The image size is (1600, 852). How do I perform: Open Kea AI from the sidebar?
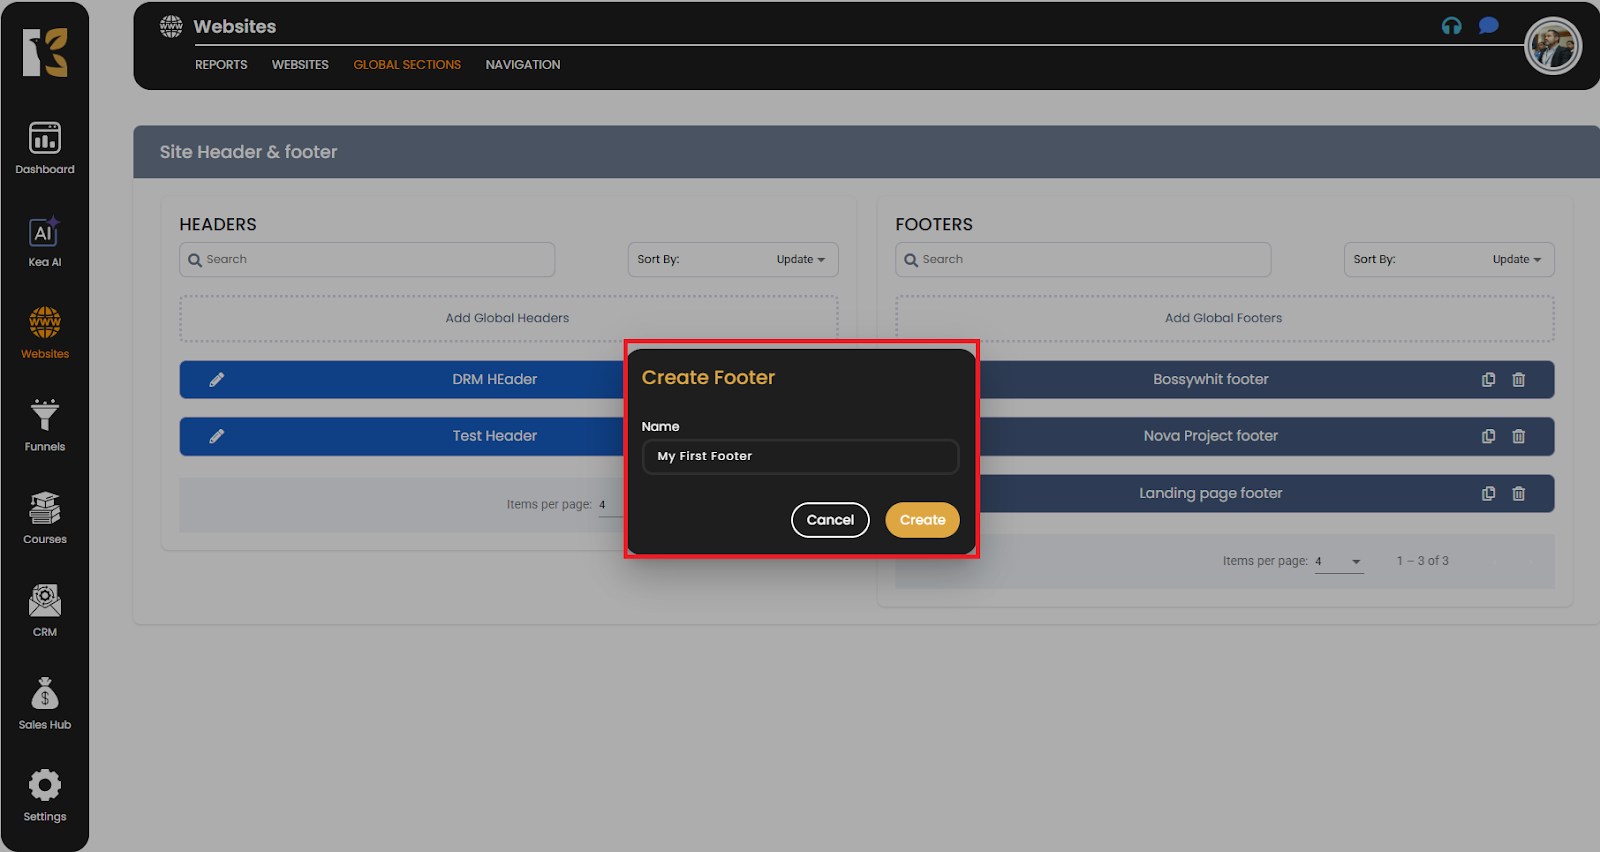(45, 241)
